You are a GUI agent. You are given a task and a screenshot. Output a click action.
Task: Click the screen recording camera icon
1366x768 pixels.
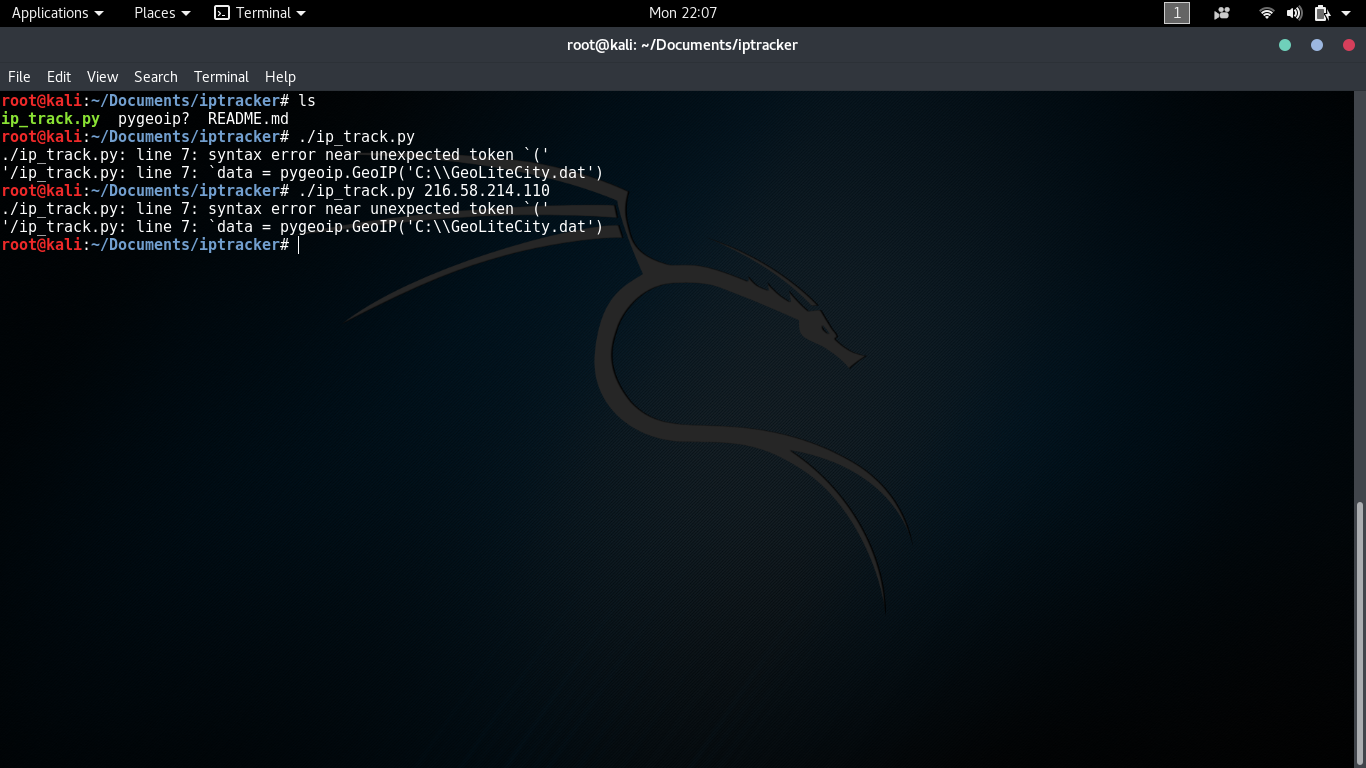(x=1222, y=13)
